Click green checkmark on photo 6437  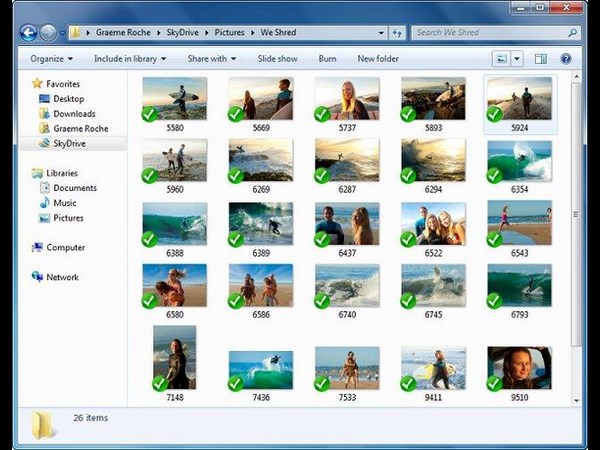coord(322,239)
